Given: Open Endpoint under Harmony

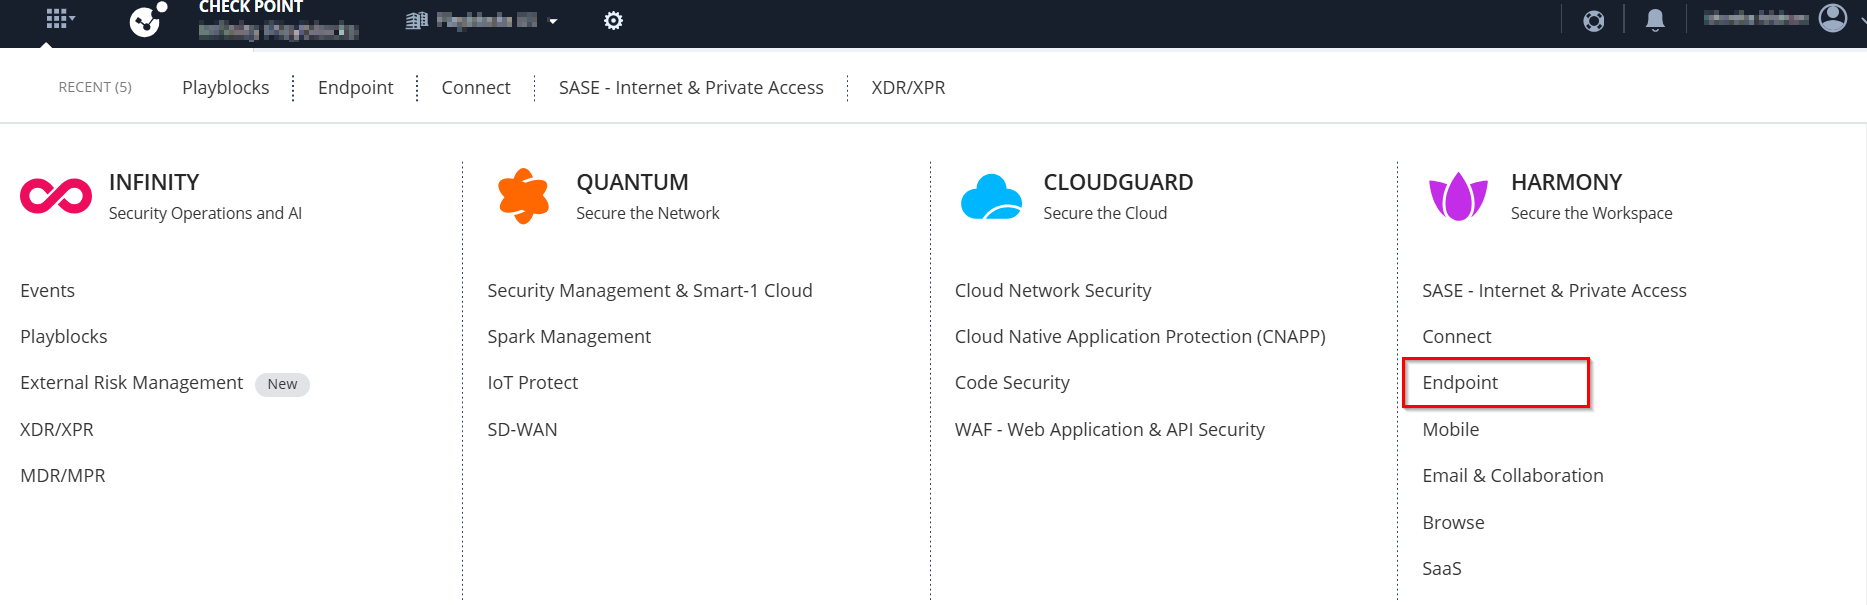Looking at the screenshot, I should [x=1460, y=382].
